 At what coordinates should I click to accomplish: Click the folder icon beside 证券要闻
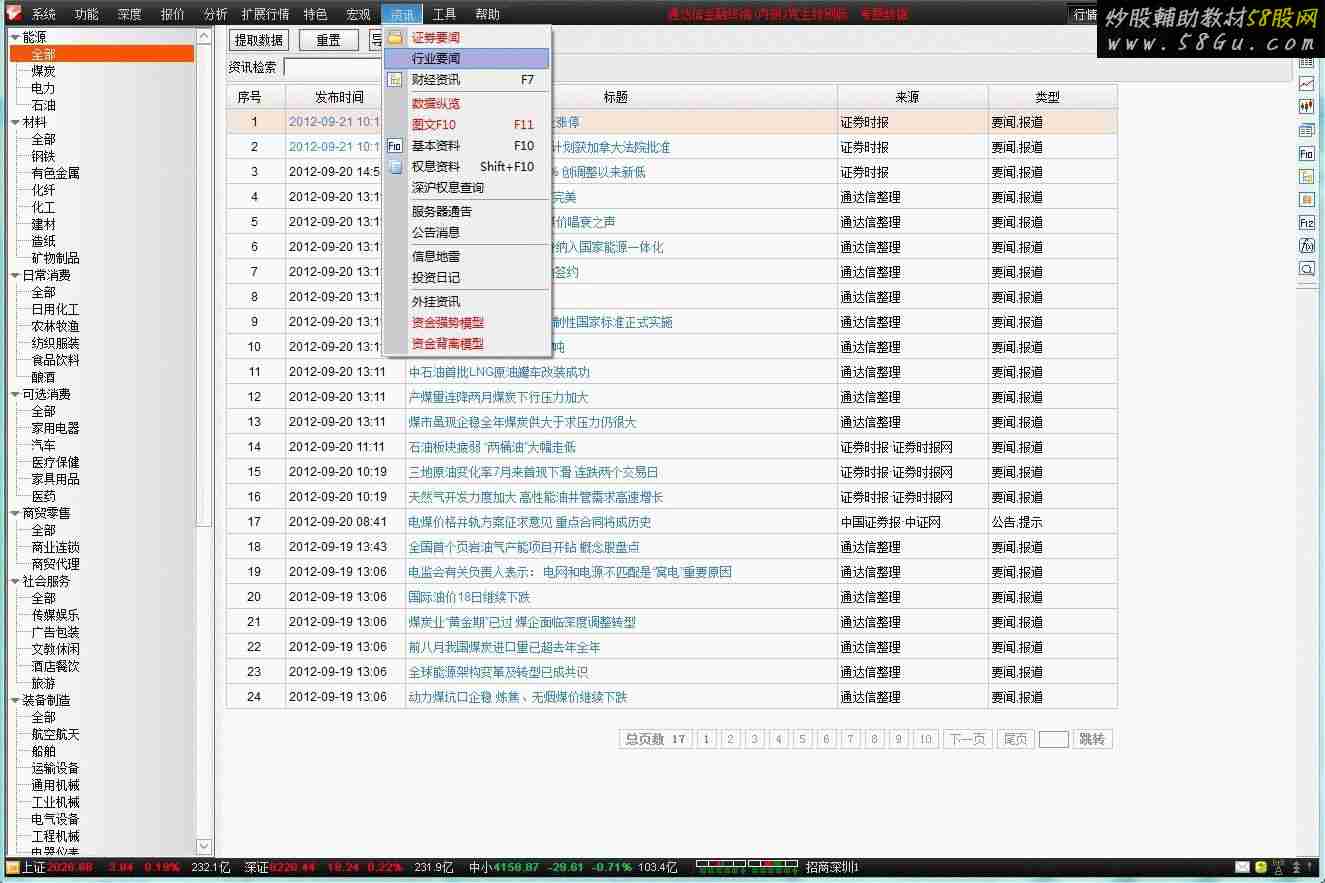click(395, 37)
